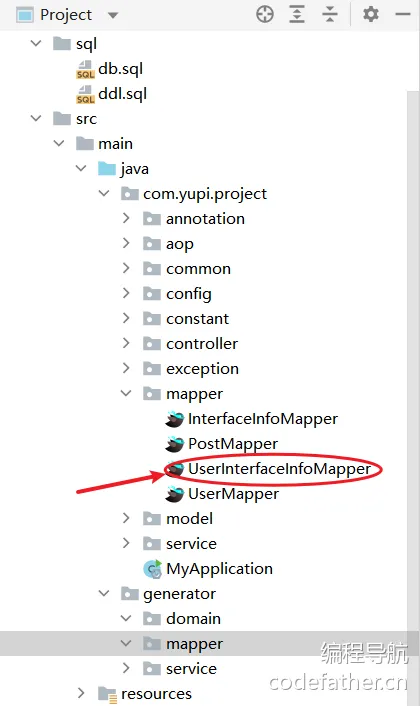Click the vertical scrollbar of the tree
420x706 pixels.
[x=413, y=360]
